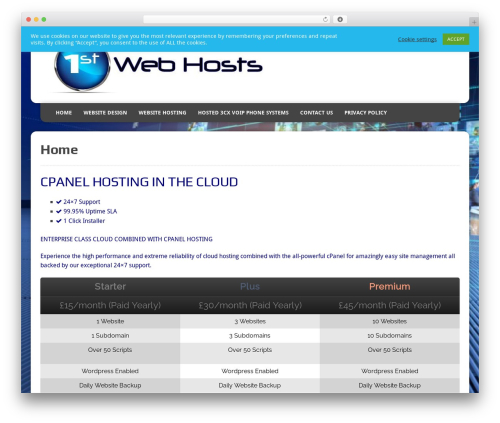Click Wordpress Enabled in Plus column
This screenshot has height=423, width=500.
250,371
